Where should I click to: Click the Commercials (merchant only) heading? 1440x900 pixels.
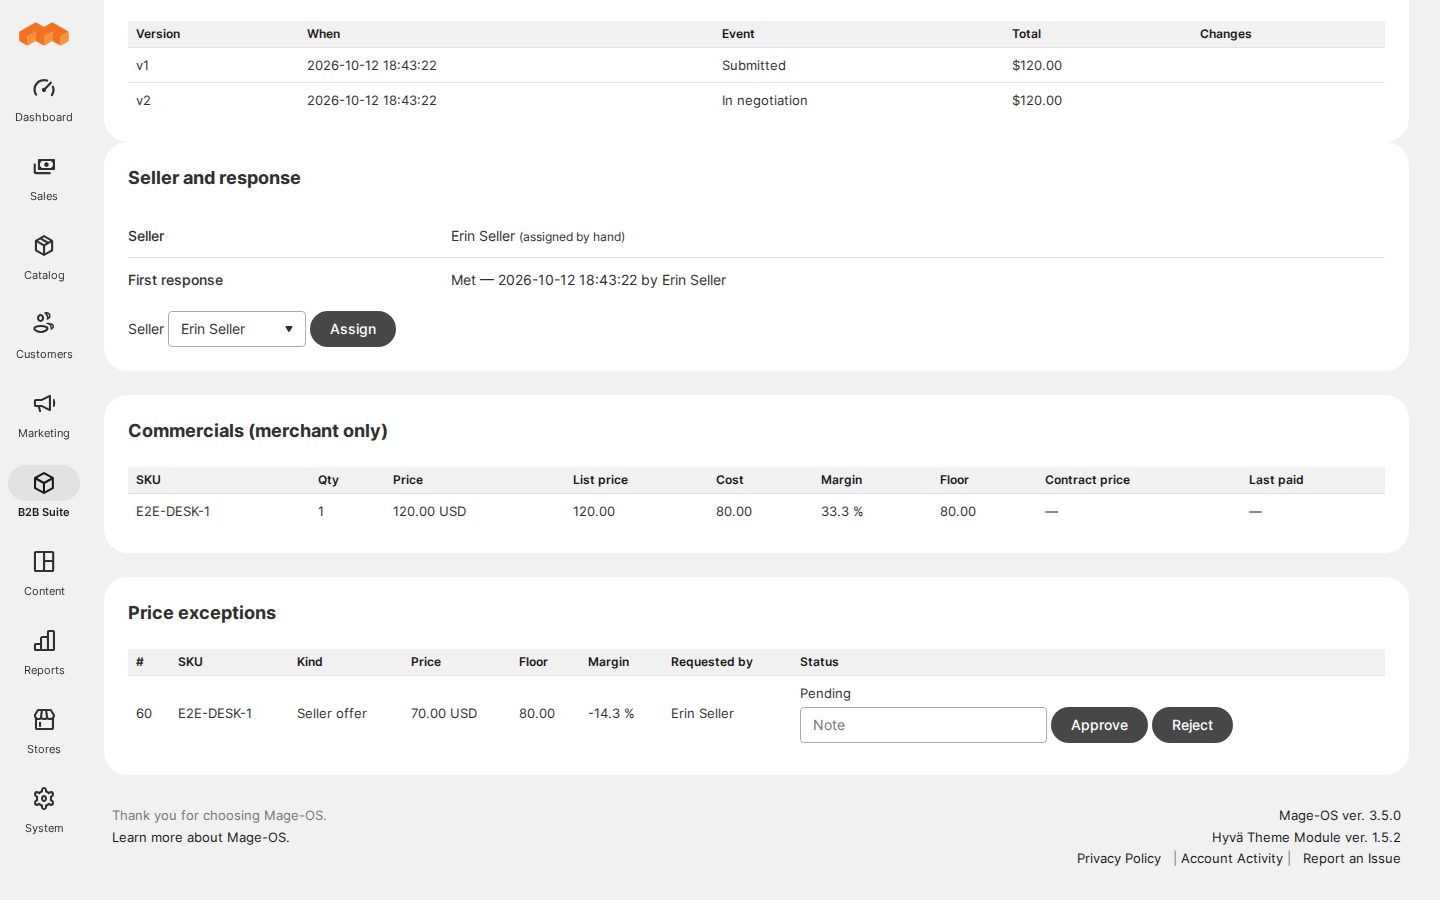[258, 431]
